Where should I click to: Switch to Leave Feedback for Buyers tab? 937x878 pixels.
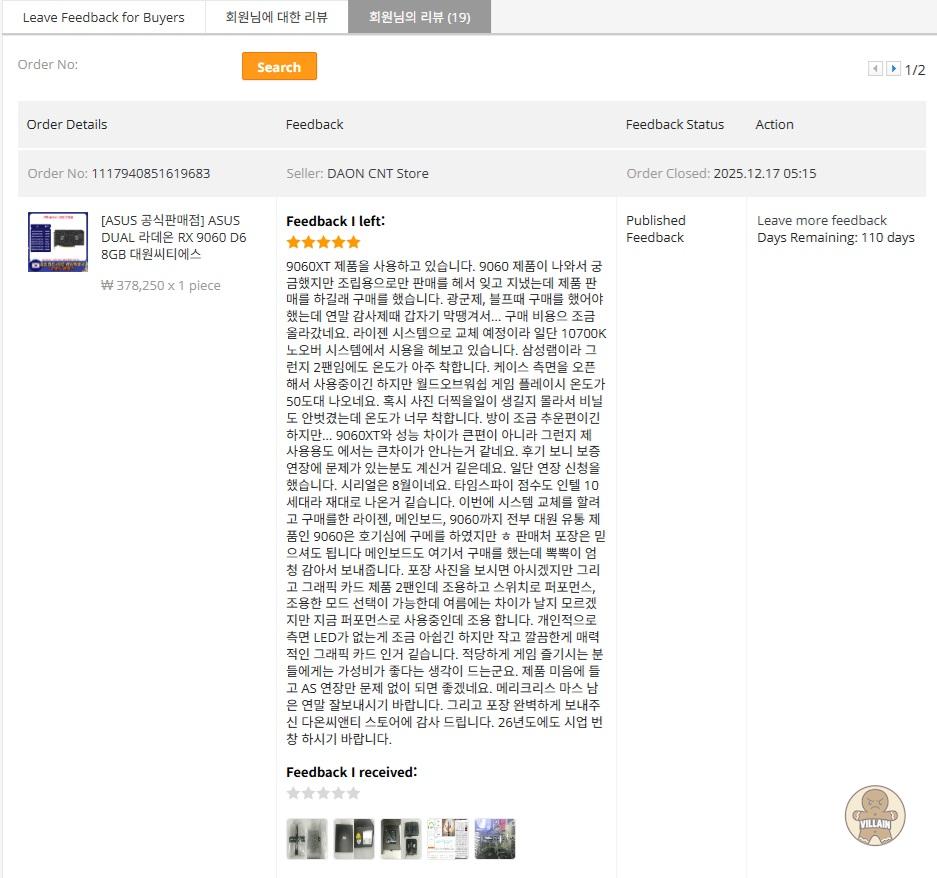point(103,17)
